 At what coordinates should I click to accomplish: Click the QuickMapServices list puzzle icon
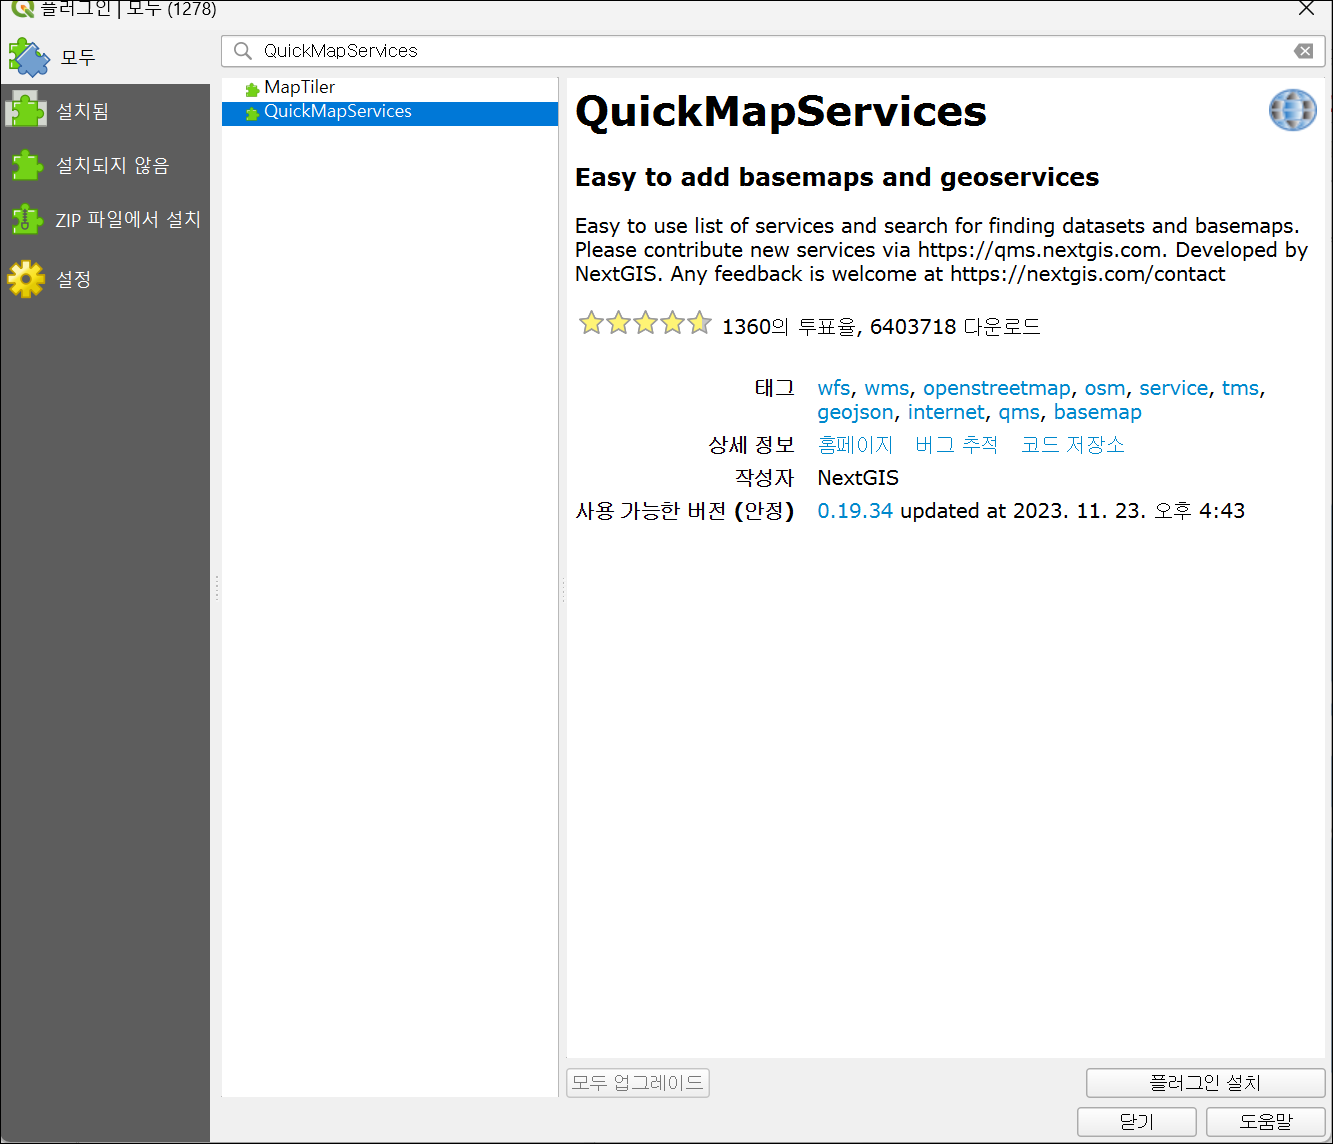pyautogui.click(x=252, y=113)
